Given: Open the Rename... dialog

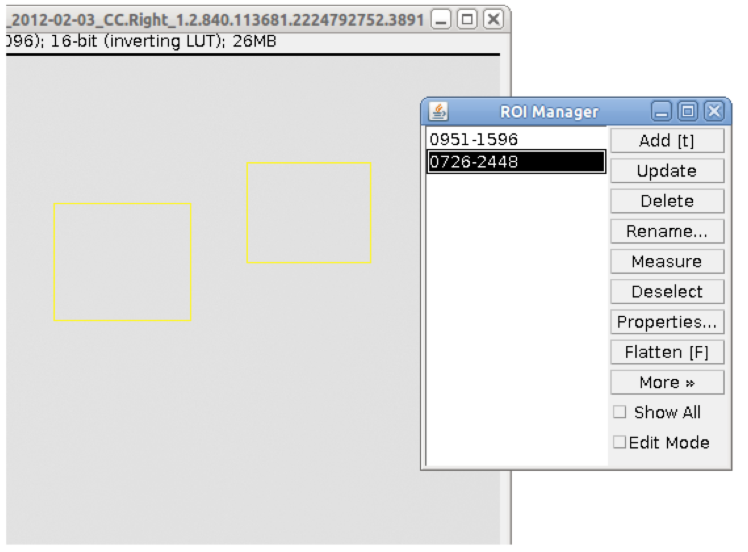Looking at the screenshot, I should [x=666, y=231].
